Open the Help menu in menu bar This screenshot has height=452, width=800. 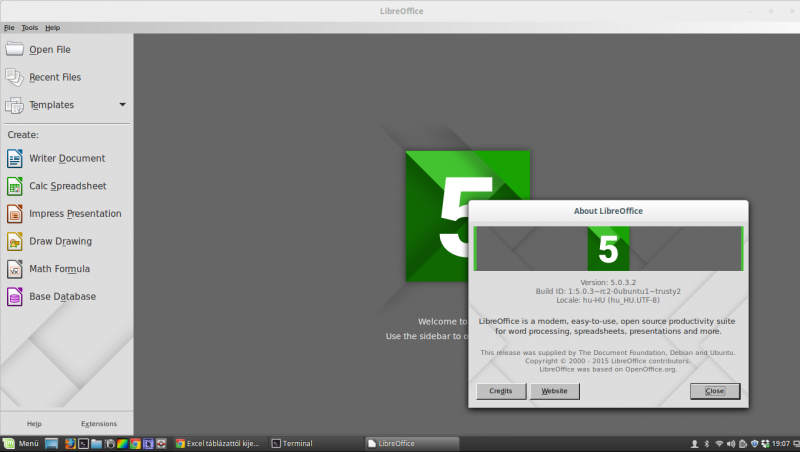[x=53, y=27]
